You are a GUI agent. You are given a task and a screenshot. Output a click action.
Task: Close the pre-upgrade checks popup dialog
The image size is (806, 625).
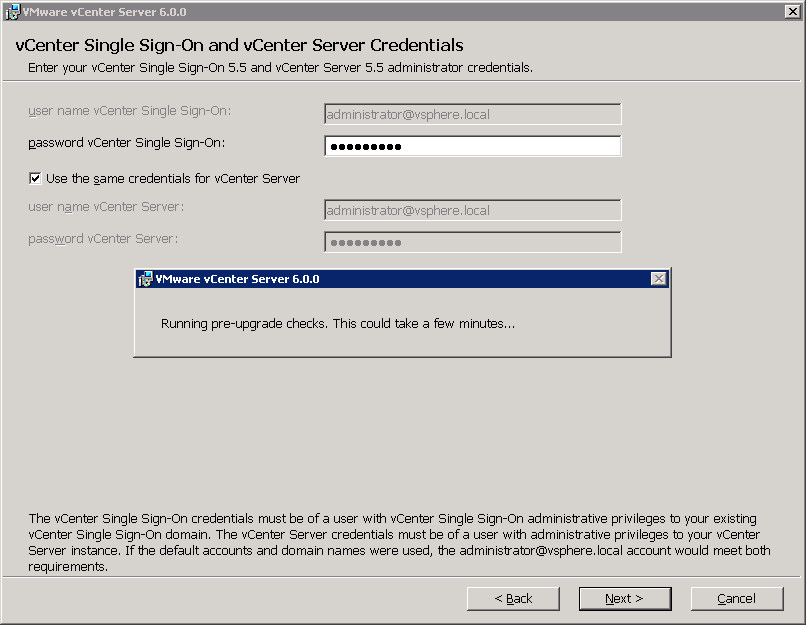(658, 279)
